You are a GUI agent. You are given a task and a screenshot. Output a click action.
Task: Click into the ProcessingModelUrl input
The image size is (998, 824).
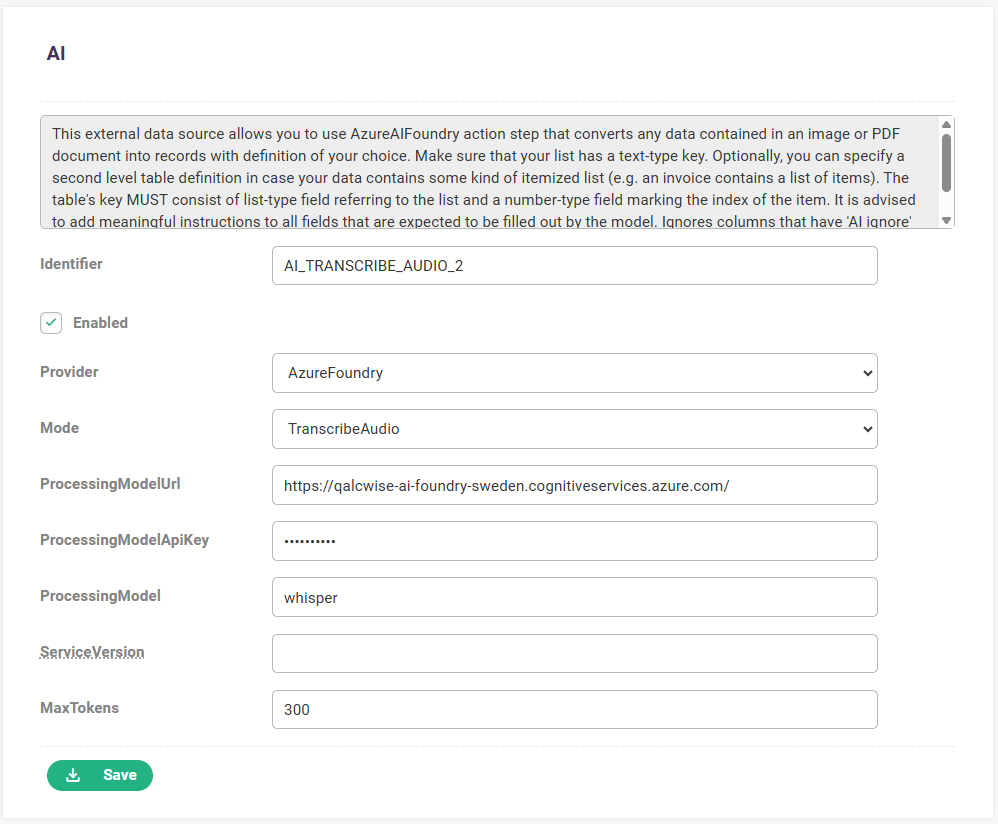click(575, 485)
